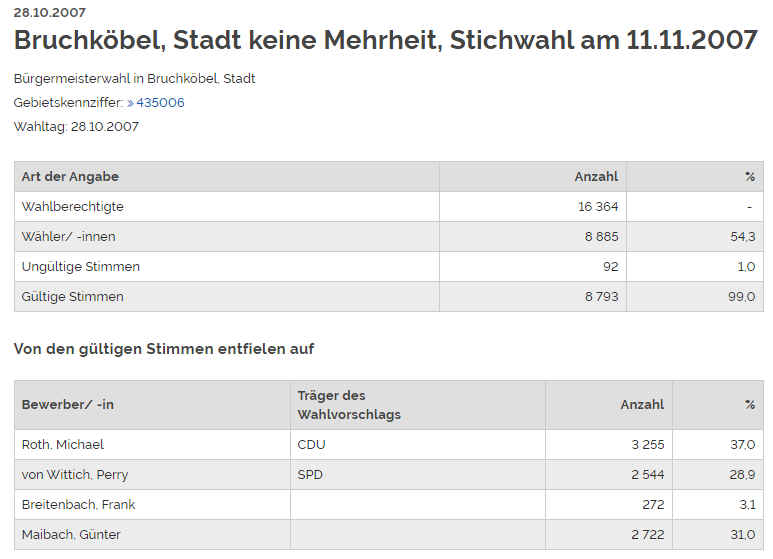Viewport: 773px width, 559px height.
Task: Click the 'Von den gültigen Stimmen entfielen auf' subheading
Action: (x=164, y=349)
